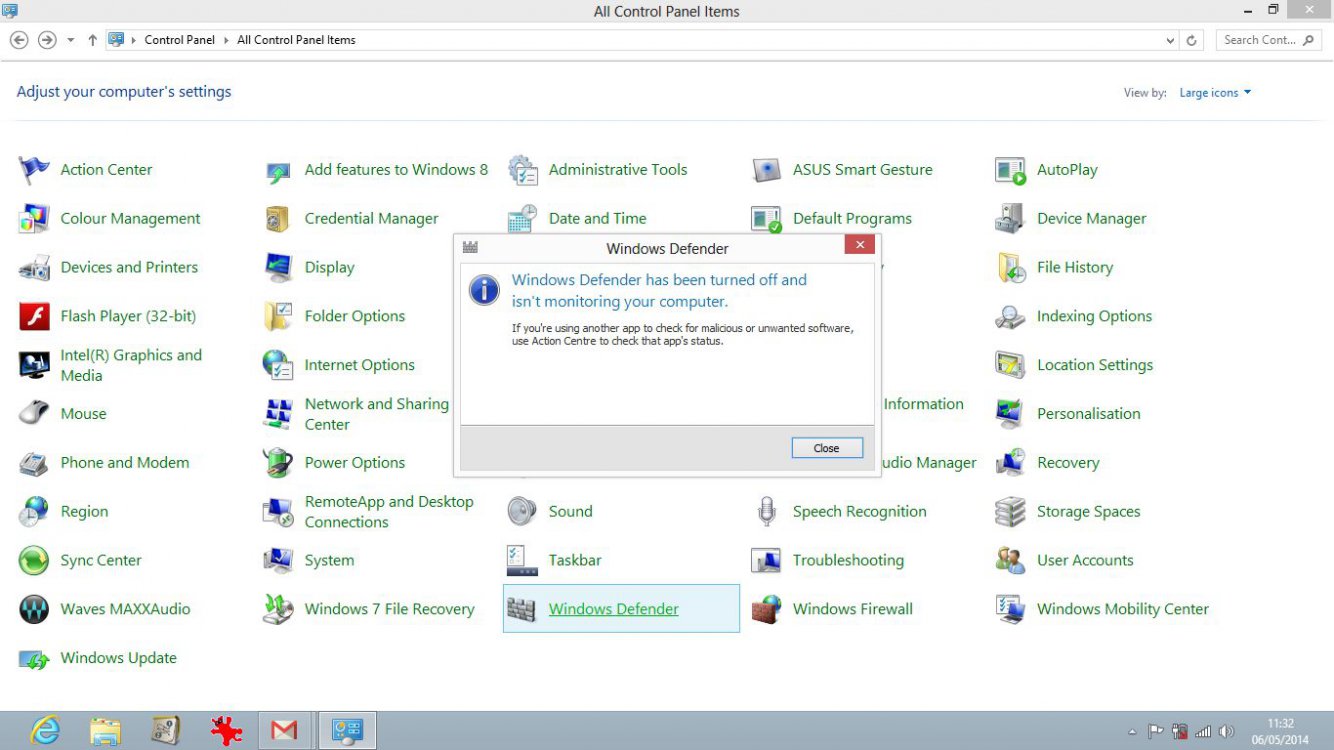This screenshot has height=750, width=1334.
Task: Open the Windows Firewall icon
Action: tap(766, 609)
